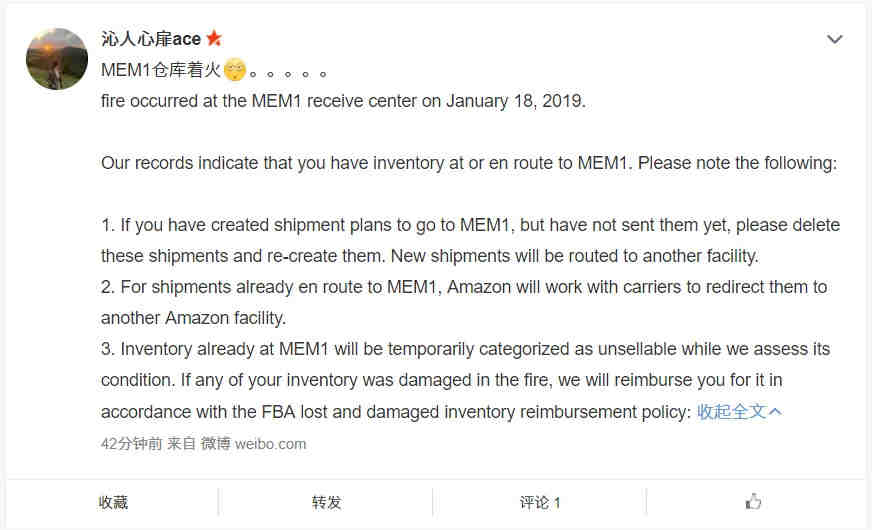Viewport: 872px width, 530px height.
Task: Open the 评论 1 comments section
Action: [x=540, y=502]
